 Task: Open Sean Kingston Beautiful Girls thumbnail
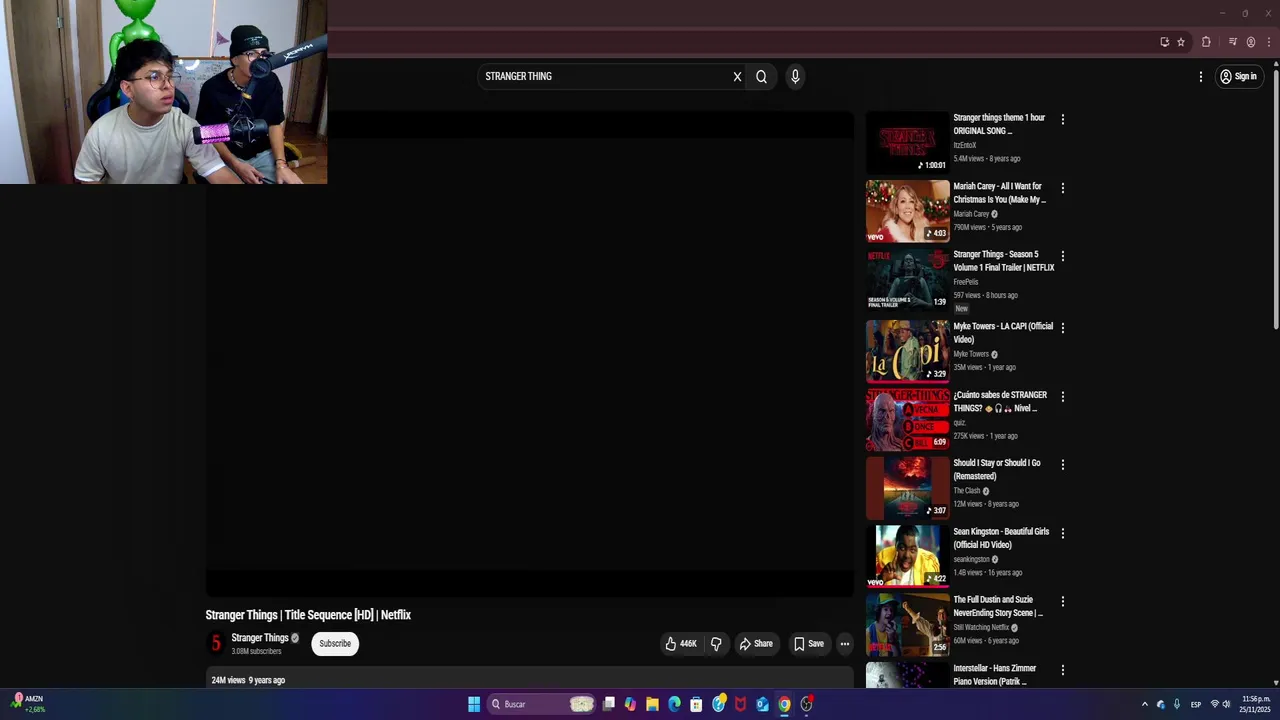point(907,556)
